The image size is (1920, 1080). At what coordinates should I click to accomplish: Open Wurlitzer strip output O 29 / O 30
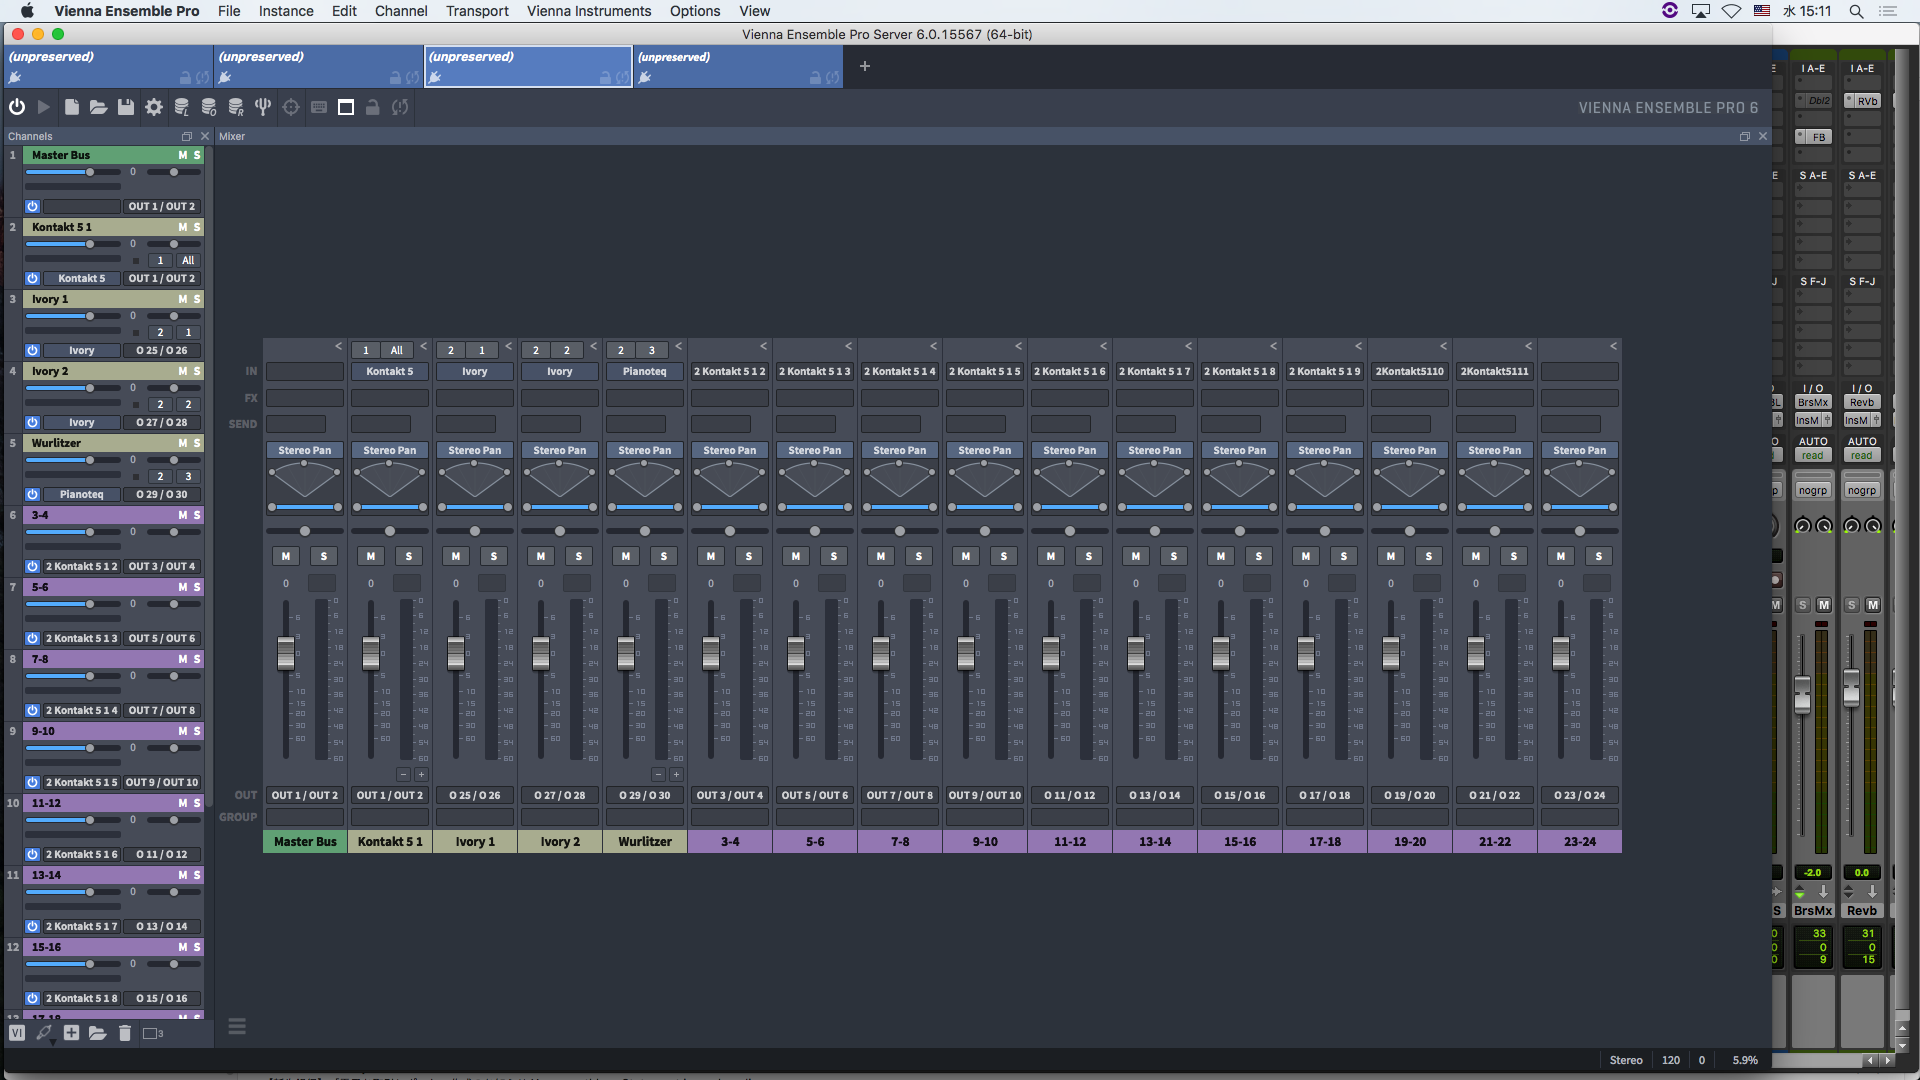pos(645,795)
